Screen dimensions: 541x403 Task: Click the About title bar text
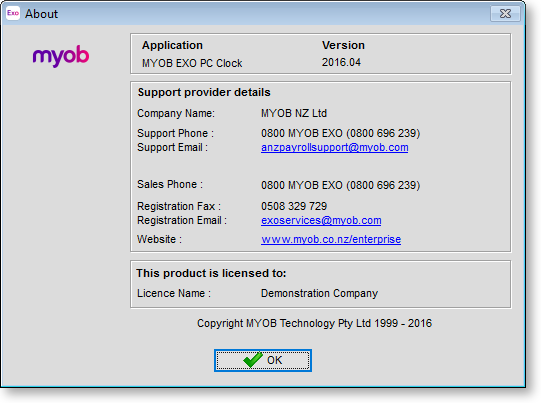coord(41,14)
